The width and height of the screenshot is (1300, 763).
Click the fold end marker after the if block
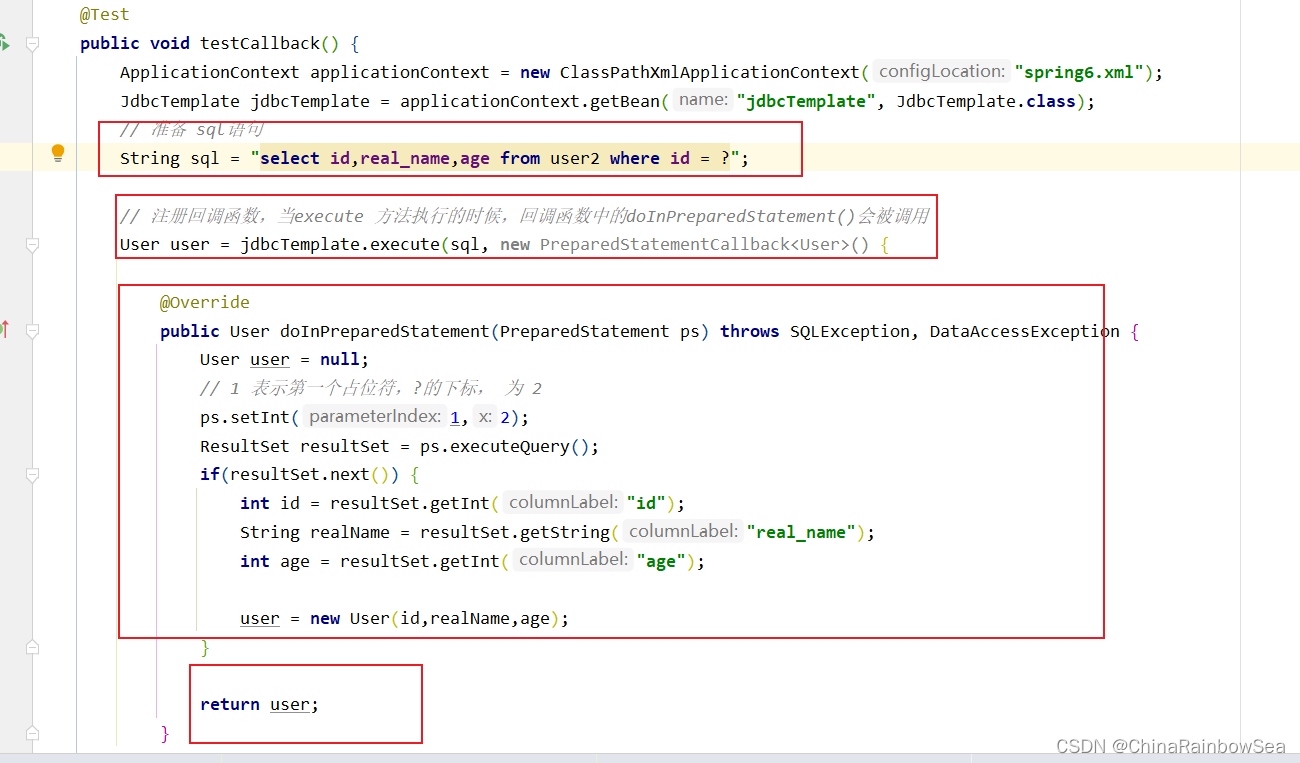[32, 647]
